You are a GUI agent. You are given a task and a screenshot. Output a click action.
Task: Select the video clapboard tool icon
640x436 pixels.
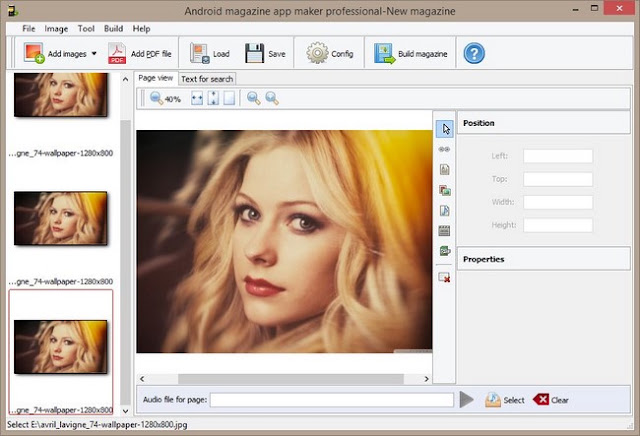(x=444, y=231)
